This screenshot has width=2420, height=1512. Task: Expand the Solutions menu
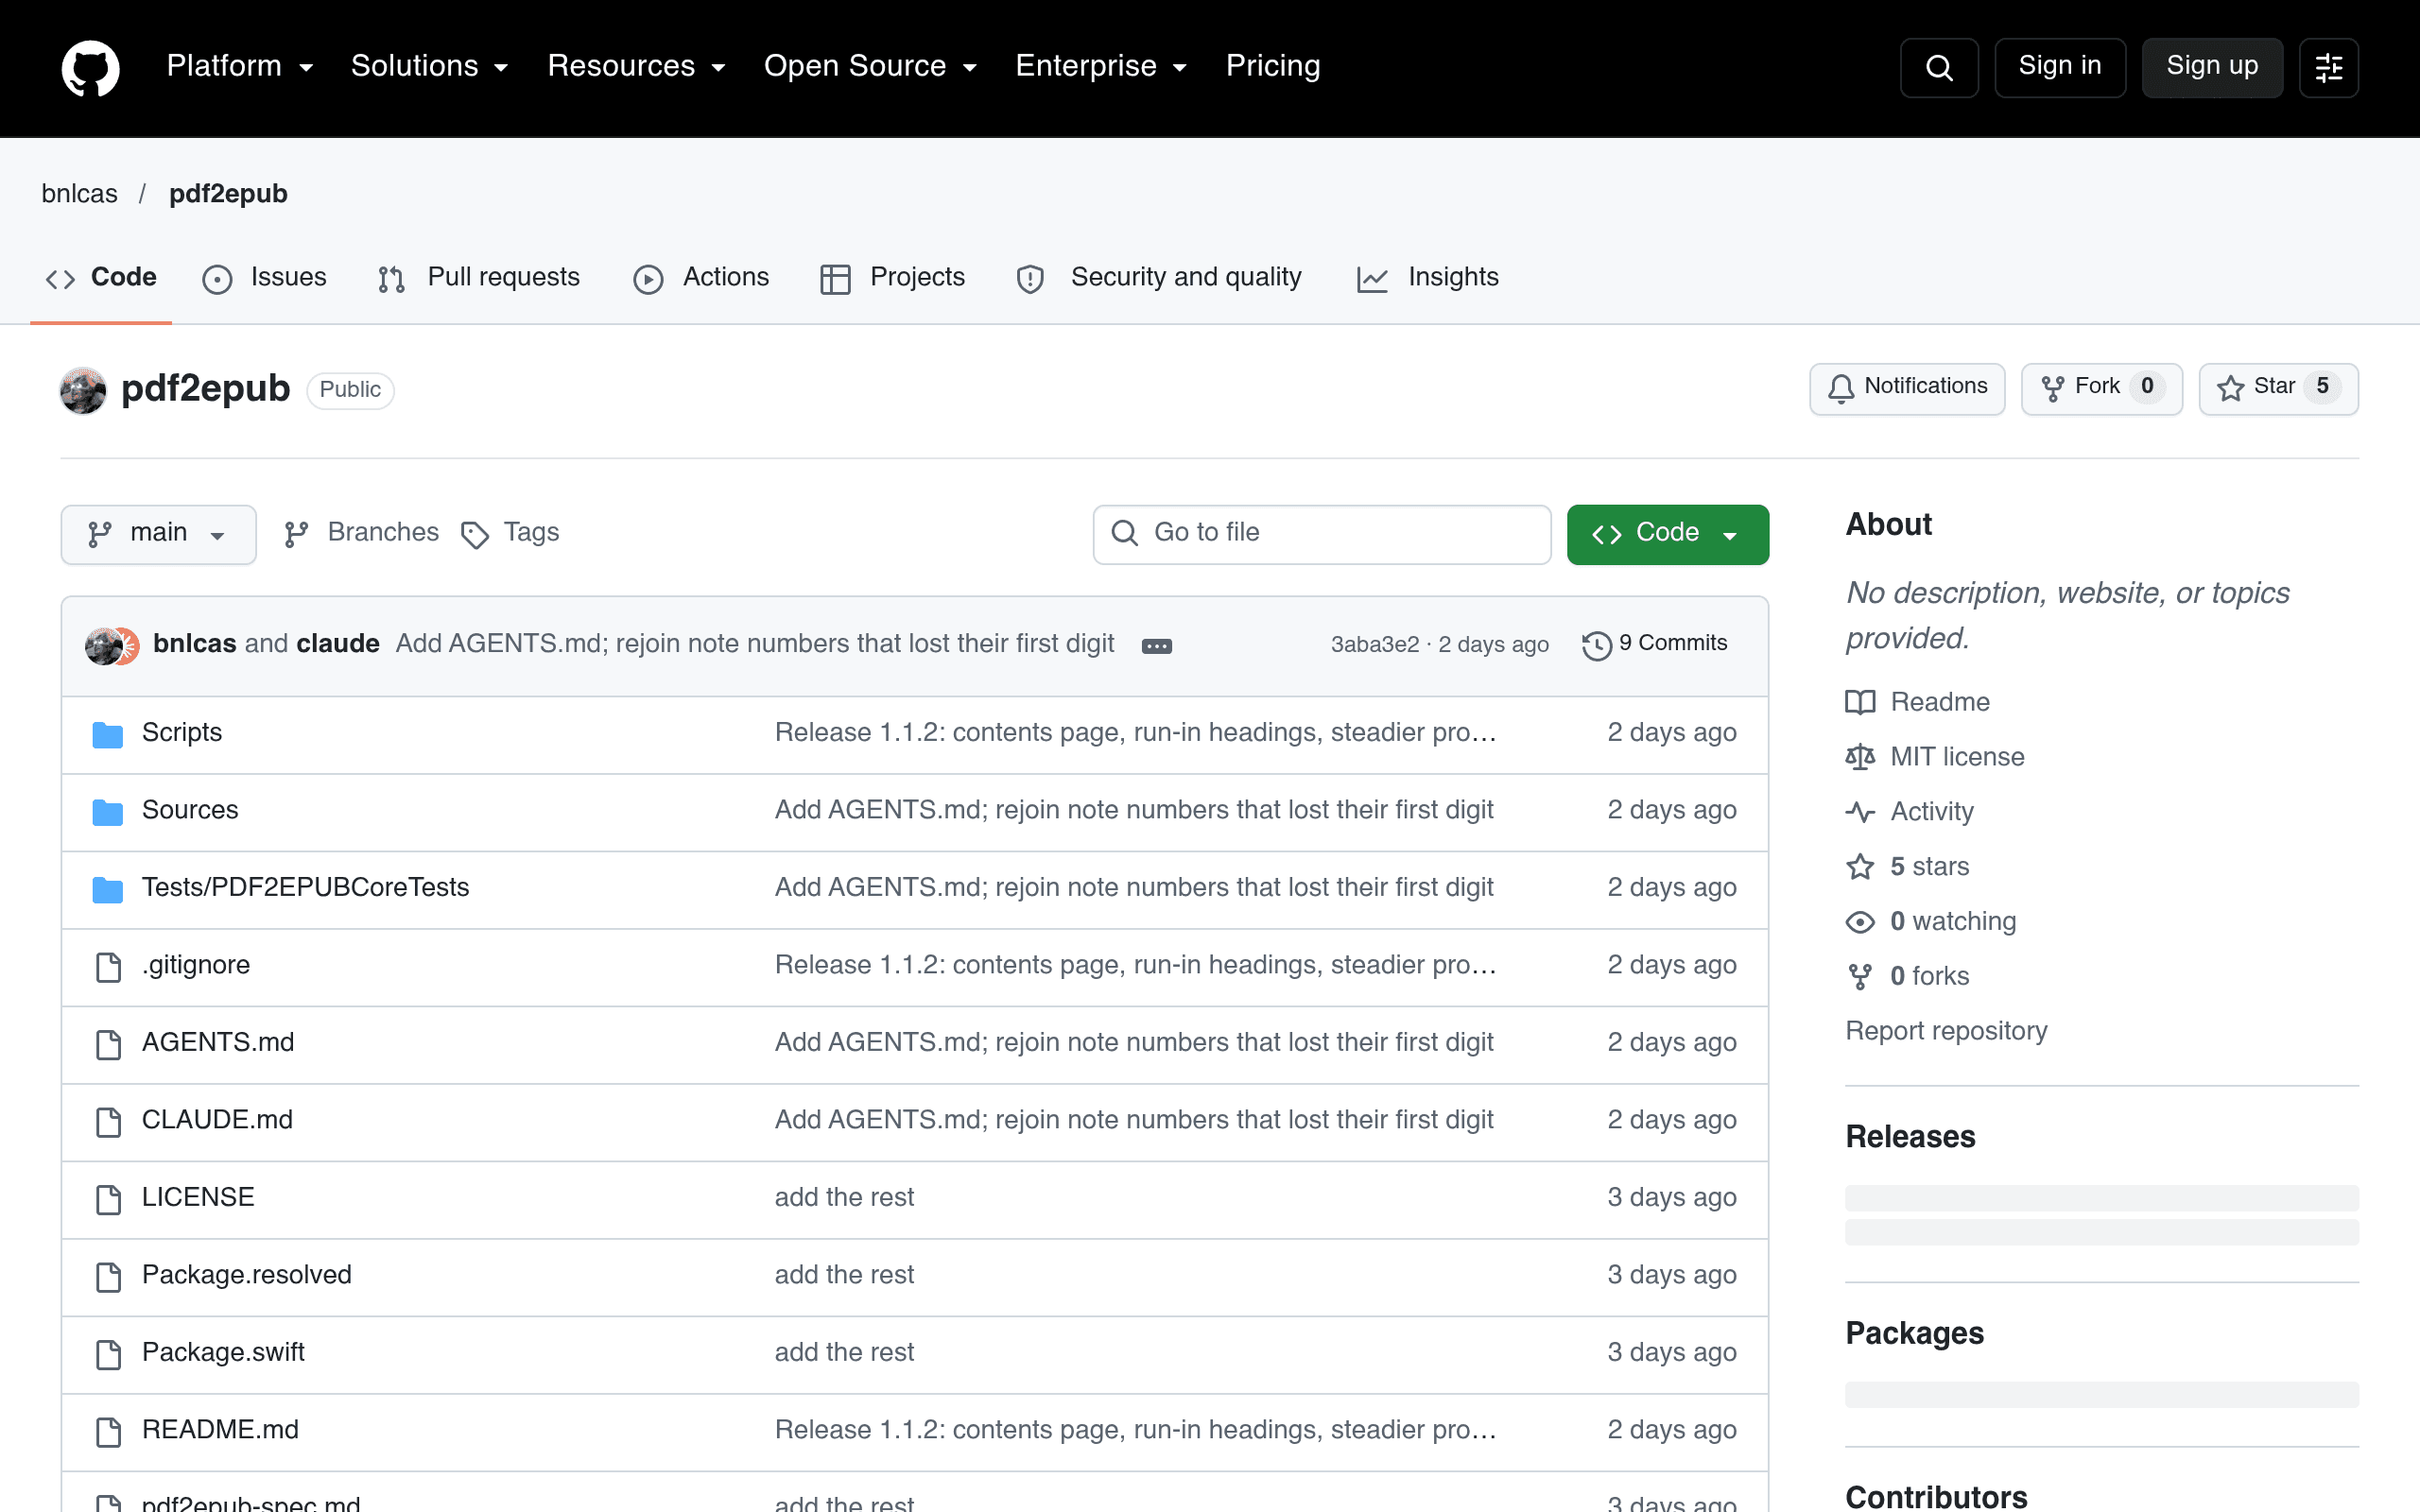(430, 67)
